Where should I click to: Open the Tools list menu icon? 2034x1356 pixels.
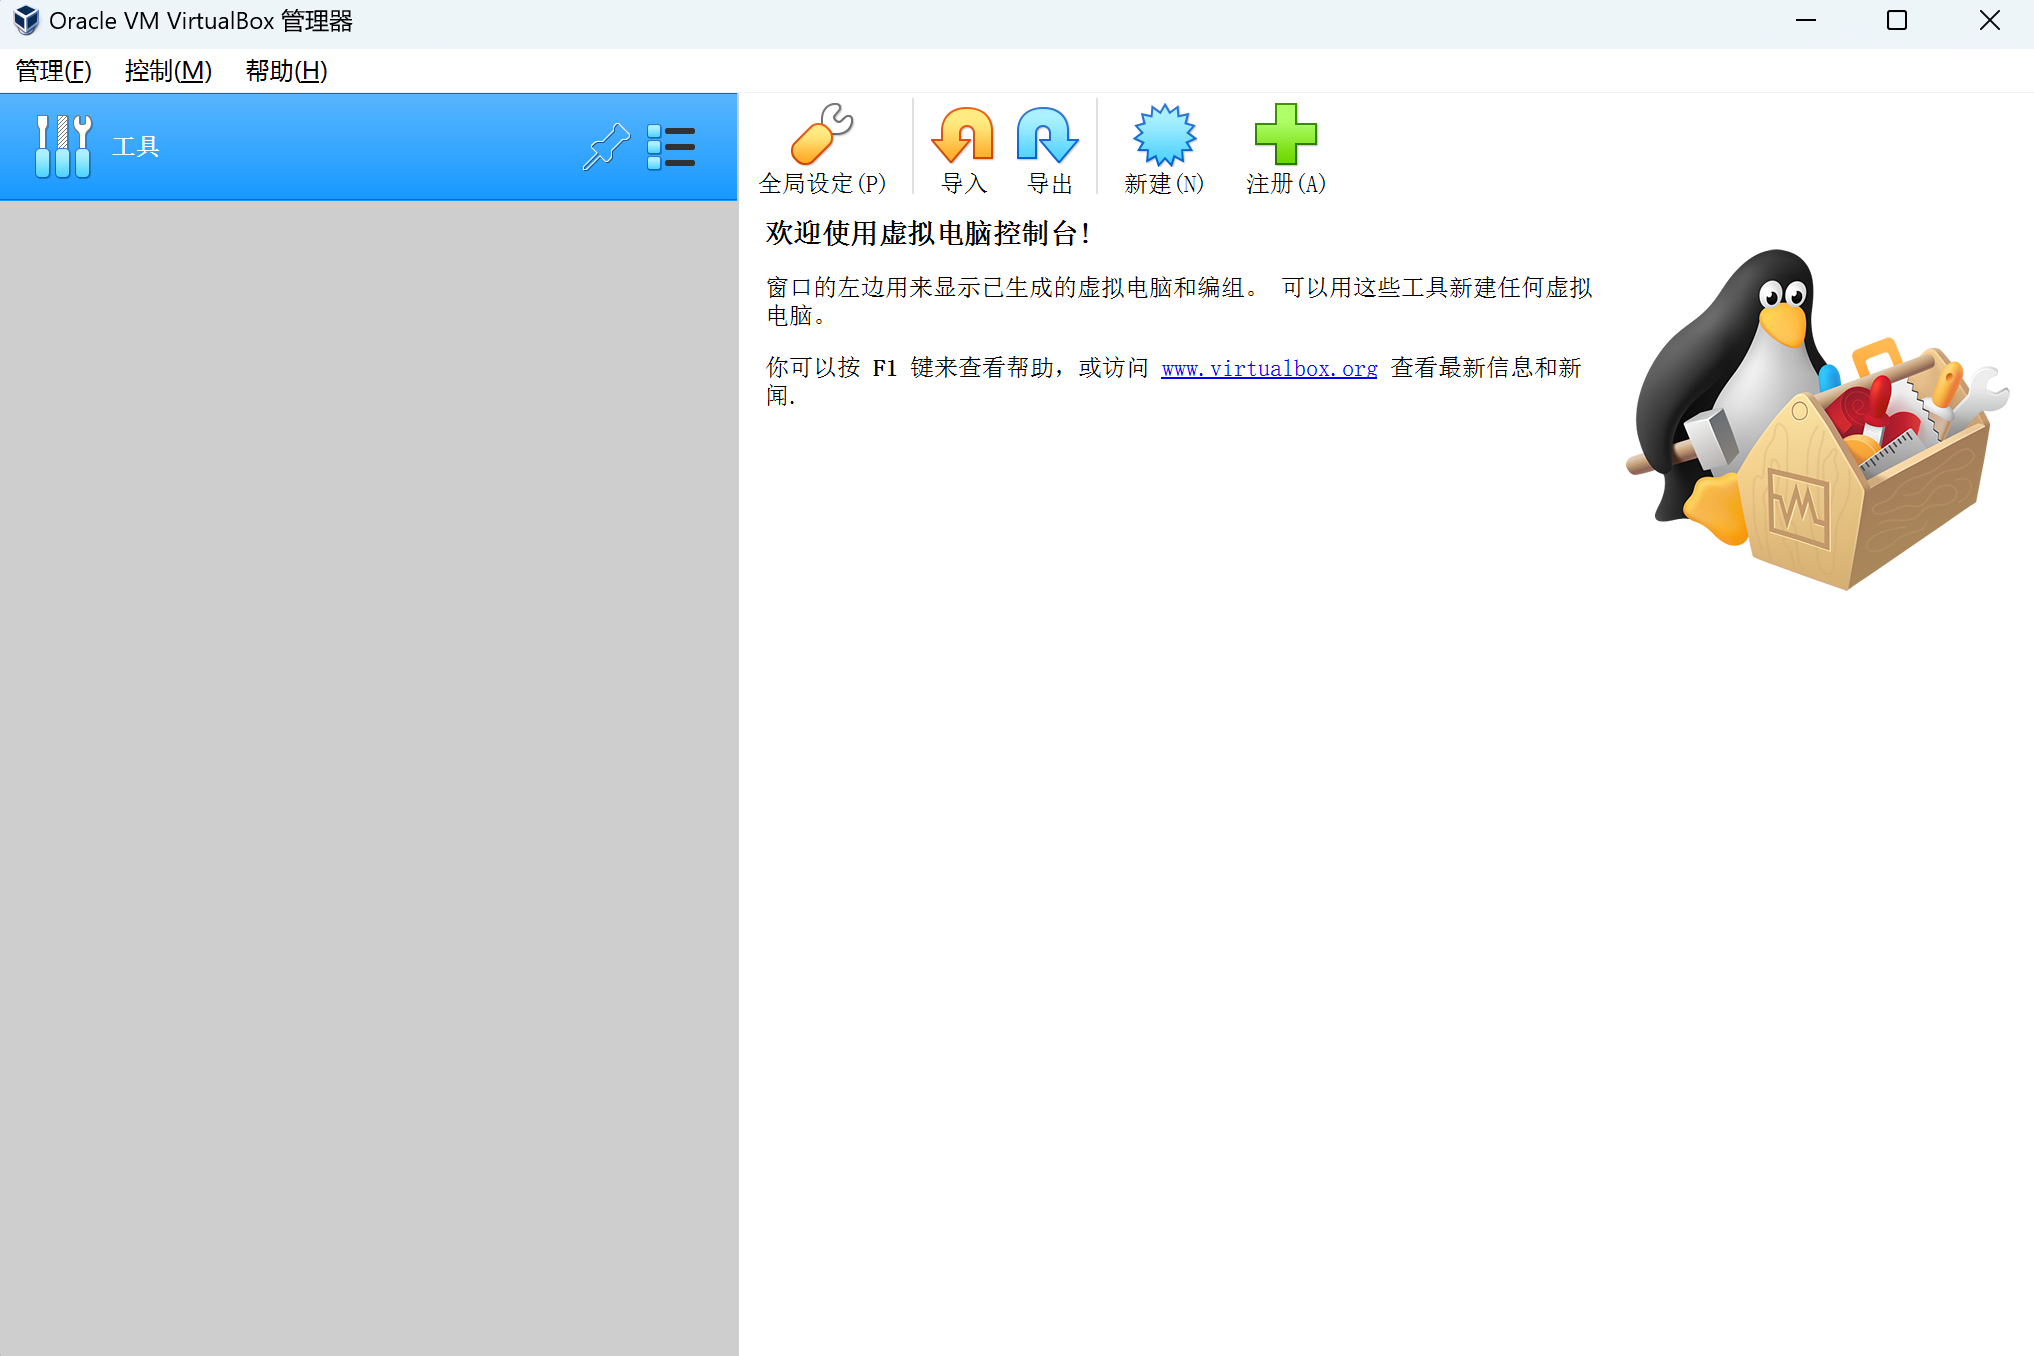pyautogui.click(x=671, y=147)
